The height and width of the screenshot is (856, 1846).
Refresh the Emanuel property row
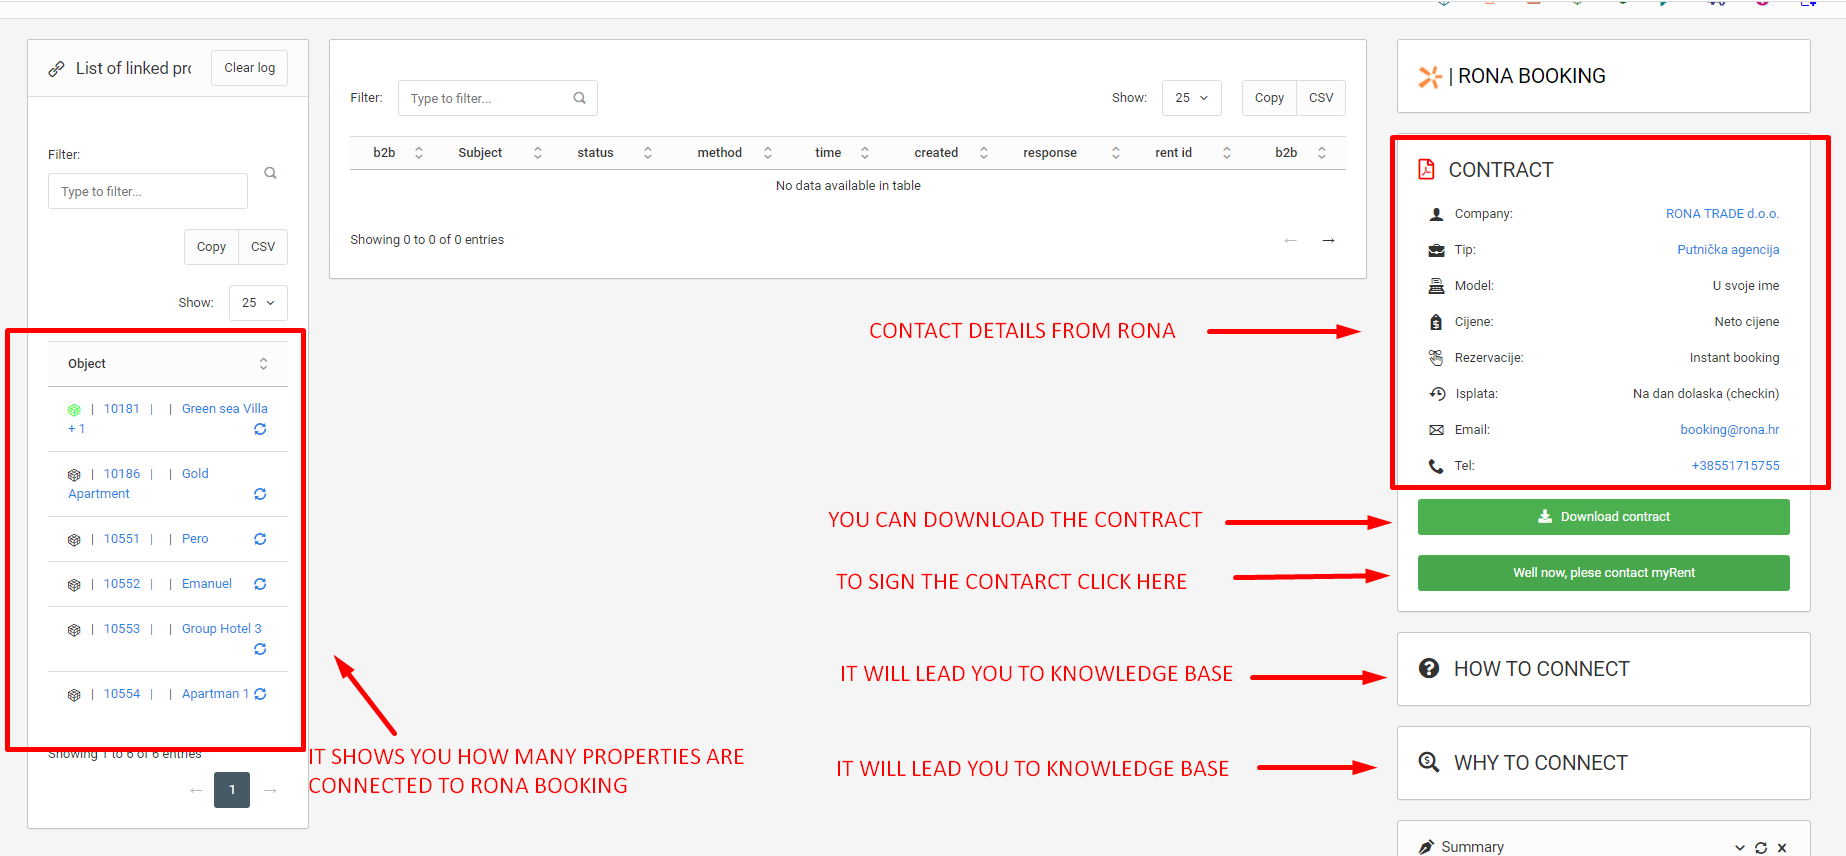pos(260,584)
